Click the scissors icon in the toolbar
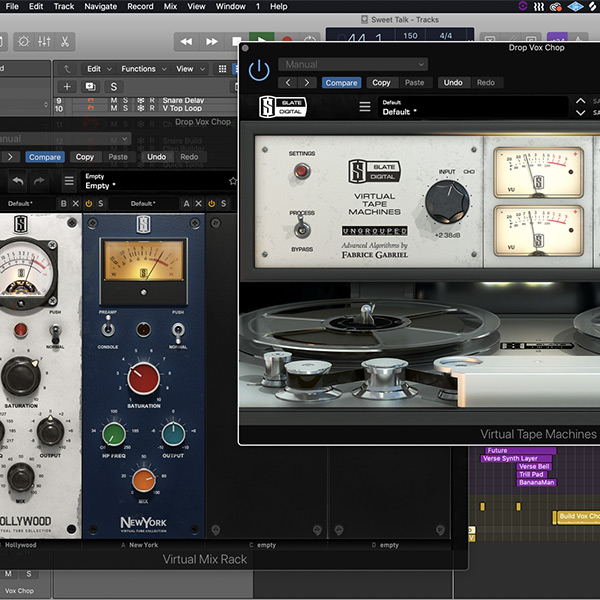Viewport: 600px width, 600px height. tap(64, 42)
